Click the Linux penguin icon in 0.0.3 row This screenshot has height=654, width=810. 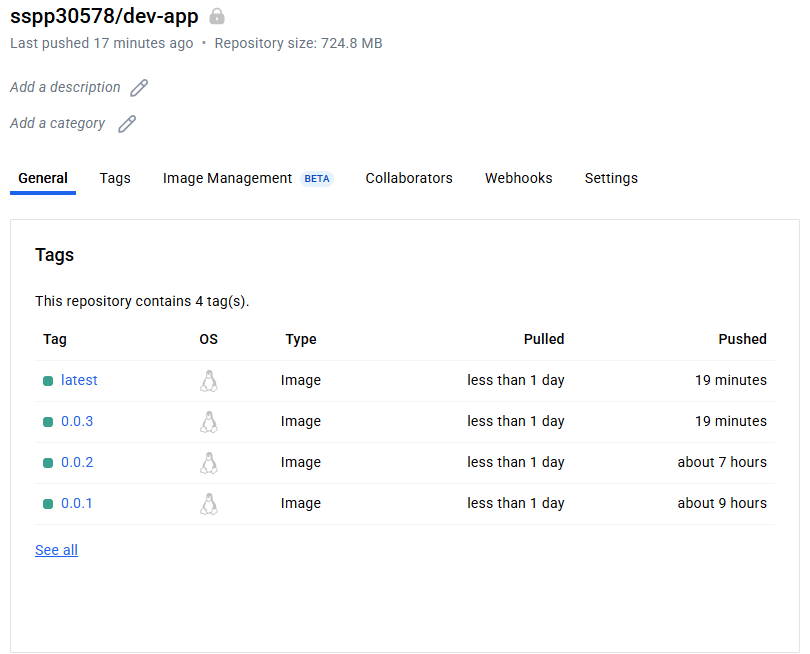(209, 422)
